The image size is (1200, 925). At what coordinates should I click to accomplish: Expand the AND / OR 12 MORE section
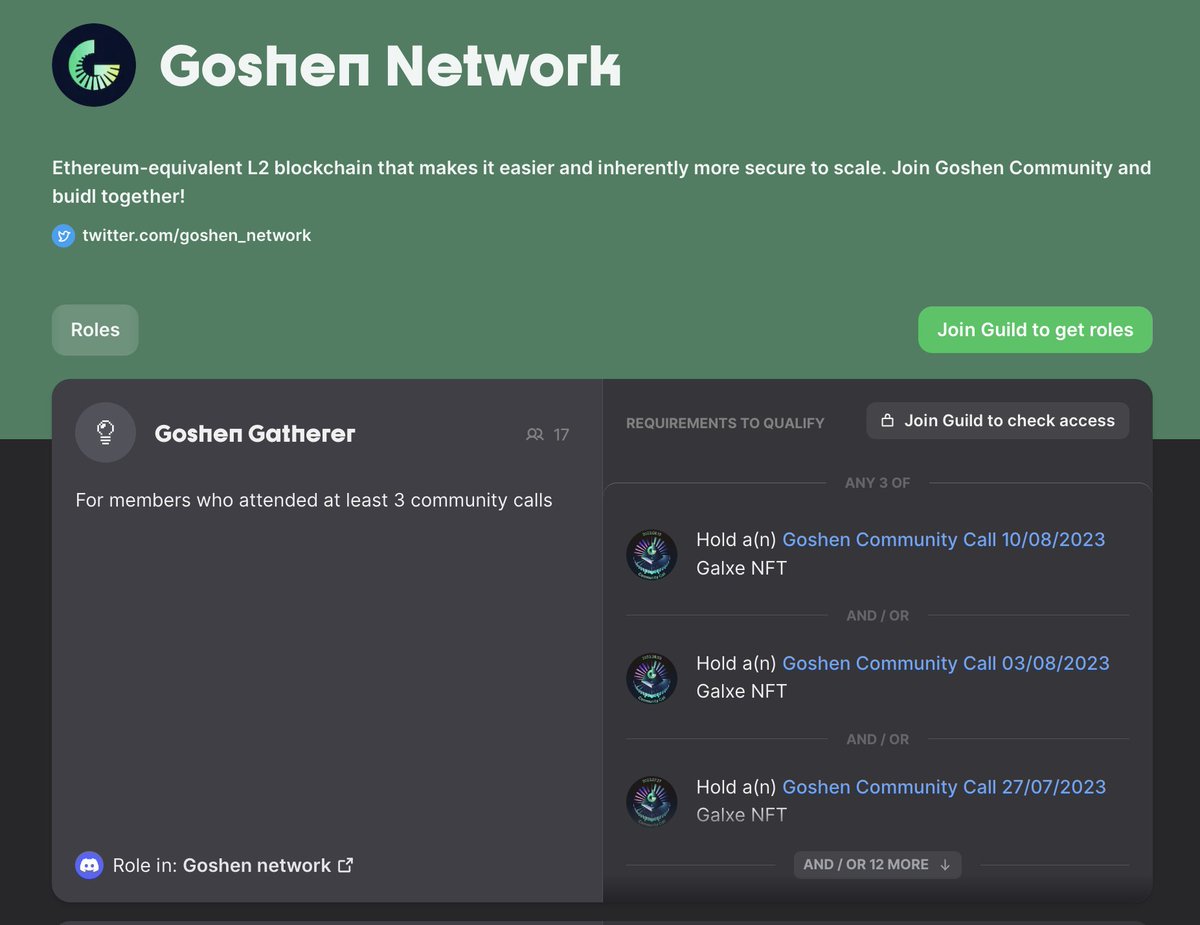[877, 864]
